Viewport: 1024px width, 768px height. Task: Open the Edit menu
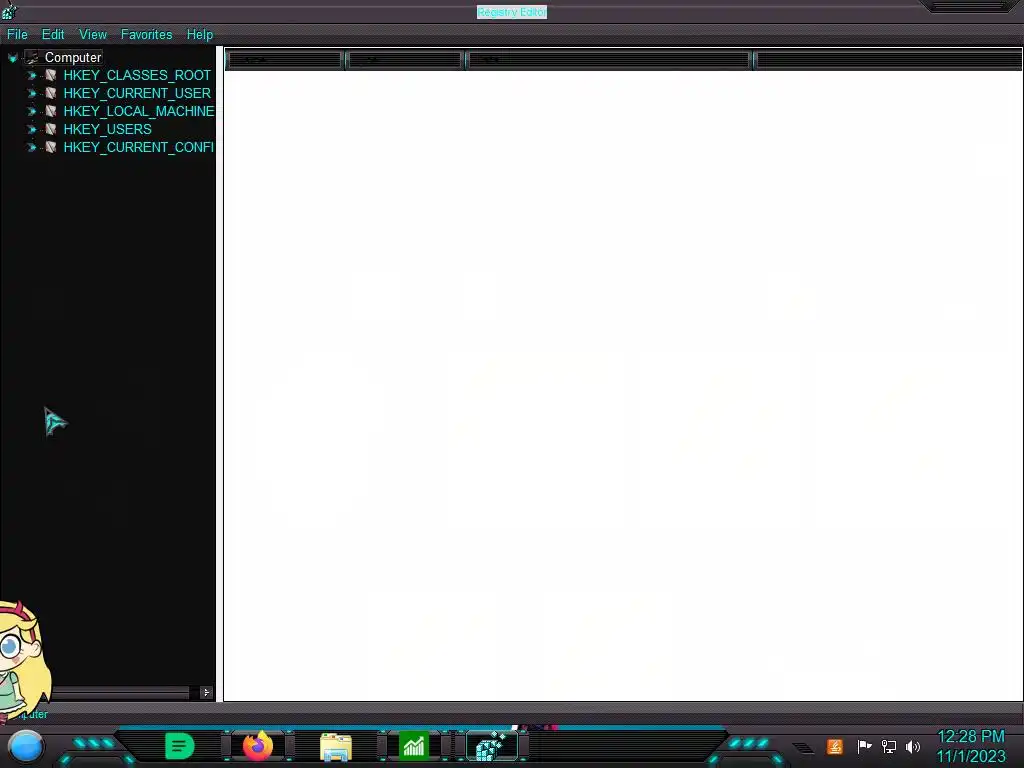[x=53, y=35]
